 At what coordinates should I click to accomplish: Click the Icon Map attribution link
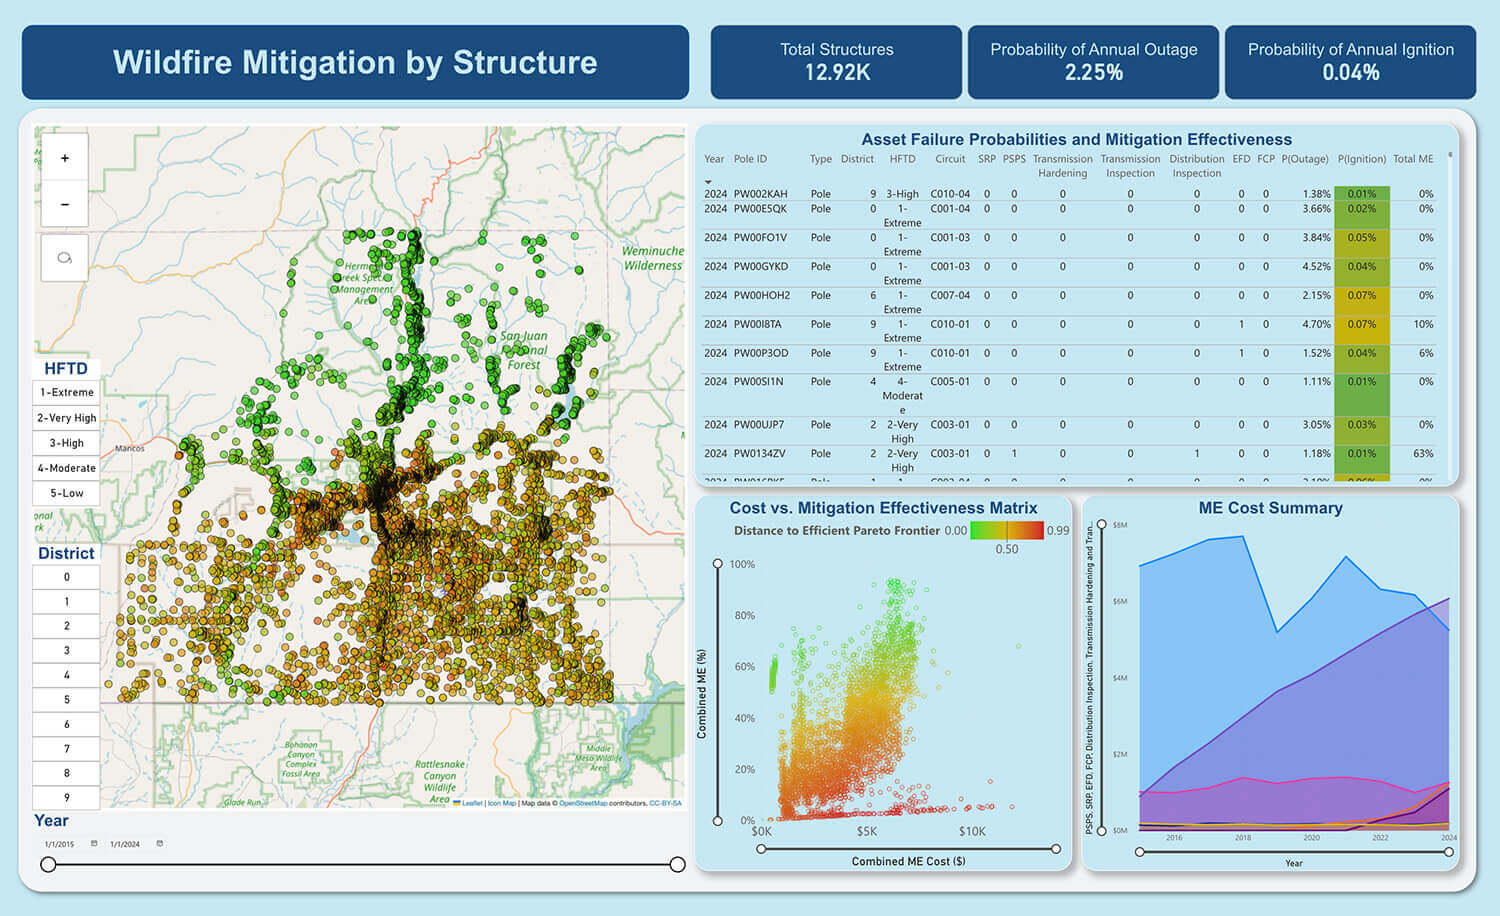pos(503,803)
